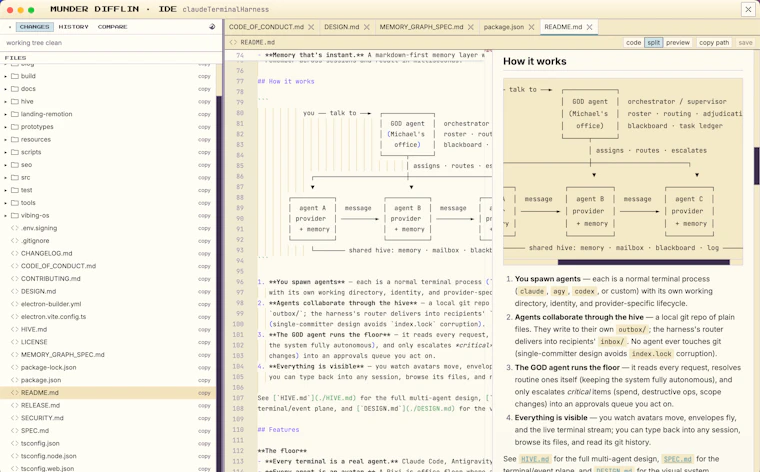Close the DESIGN.md editor tab
Screen dimensions: 760x472
point(367,27)
